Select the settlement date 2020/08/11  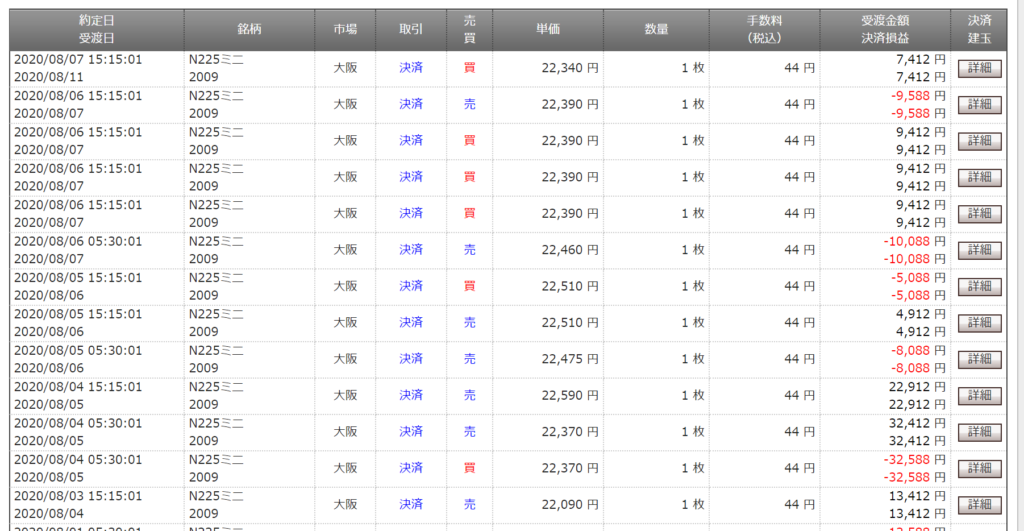click(48, 77)
